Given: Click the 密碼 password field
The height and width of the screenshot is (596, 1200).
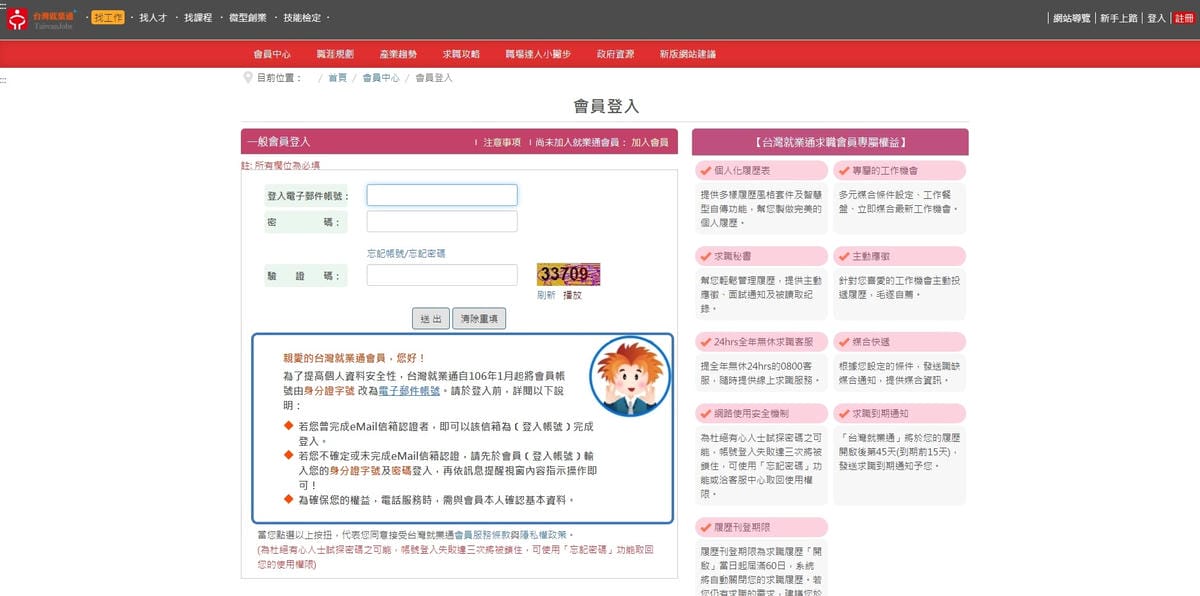Looking at the screenshot, I should [442, 222].
